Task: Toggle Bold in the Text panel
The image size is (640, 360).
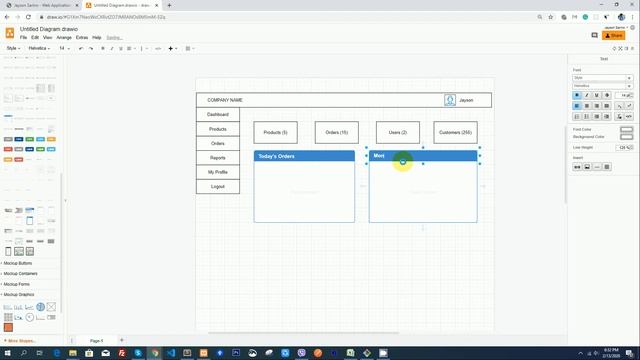Action: (x=577, y=95)
